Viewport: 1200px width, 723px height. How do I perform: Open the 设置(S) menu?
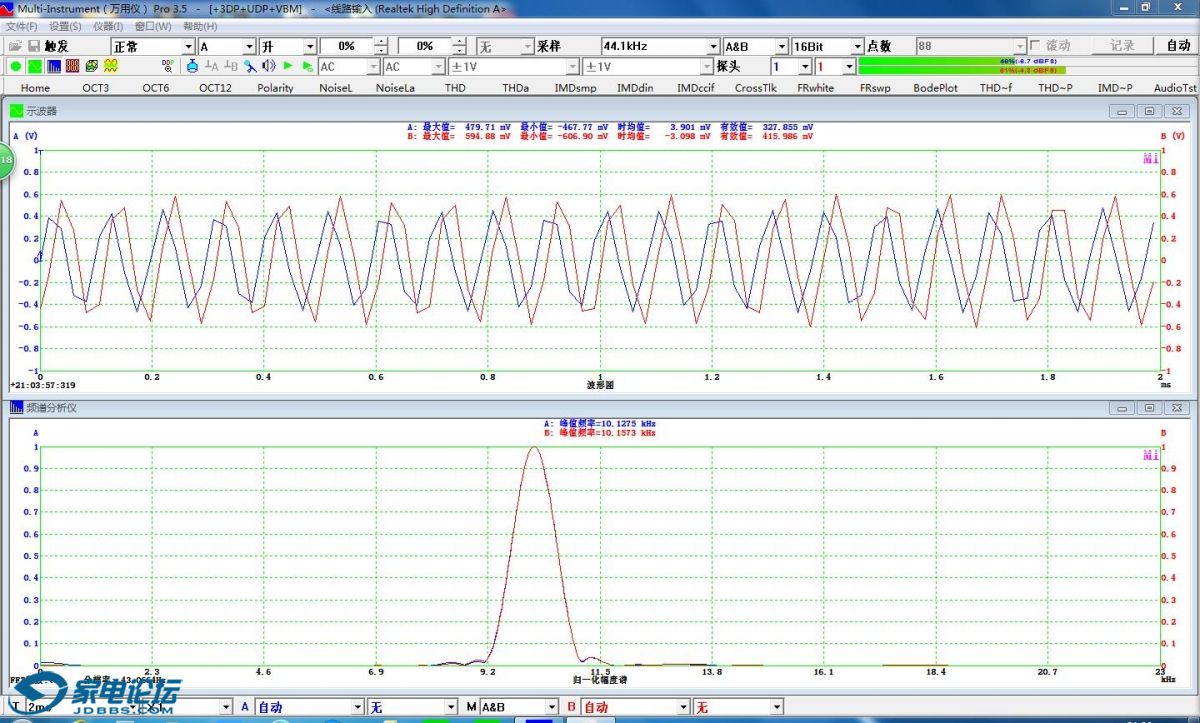65,26
